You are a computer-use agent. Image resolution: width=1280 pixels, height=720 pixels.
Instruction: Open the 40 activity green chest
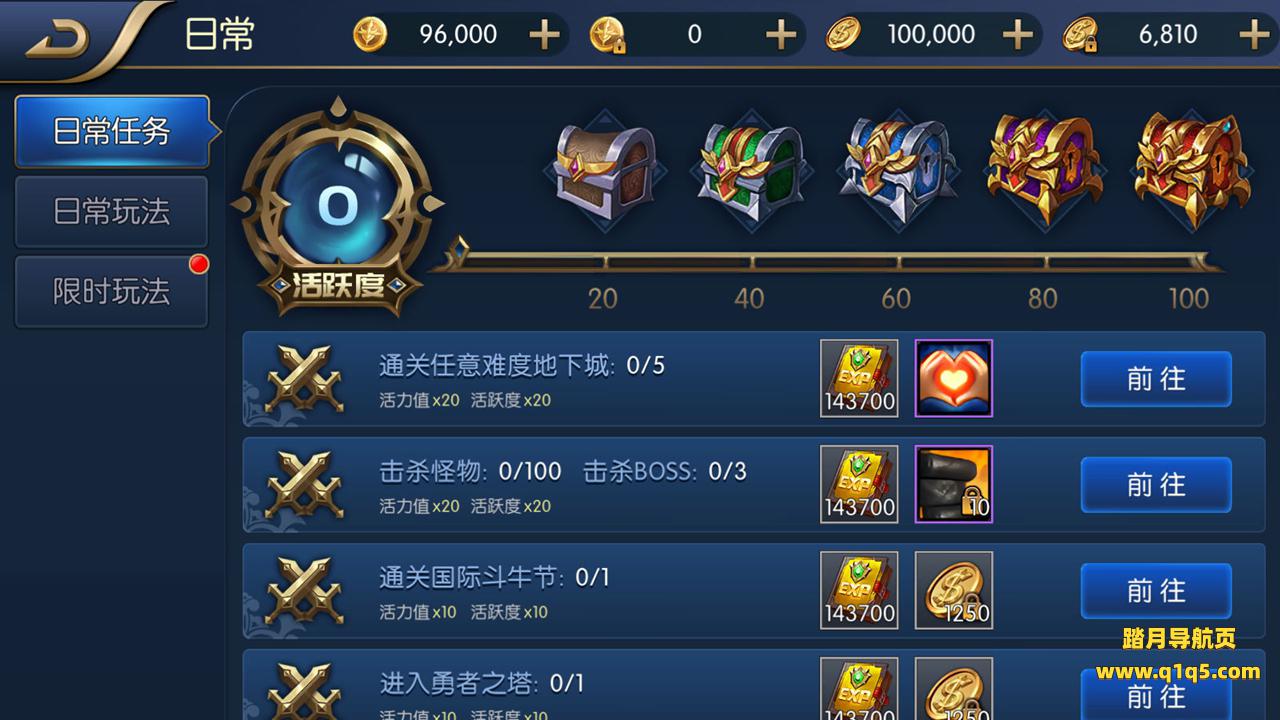click(750, 172)
